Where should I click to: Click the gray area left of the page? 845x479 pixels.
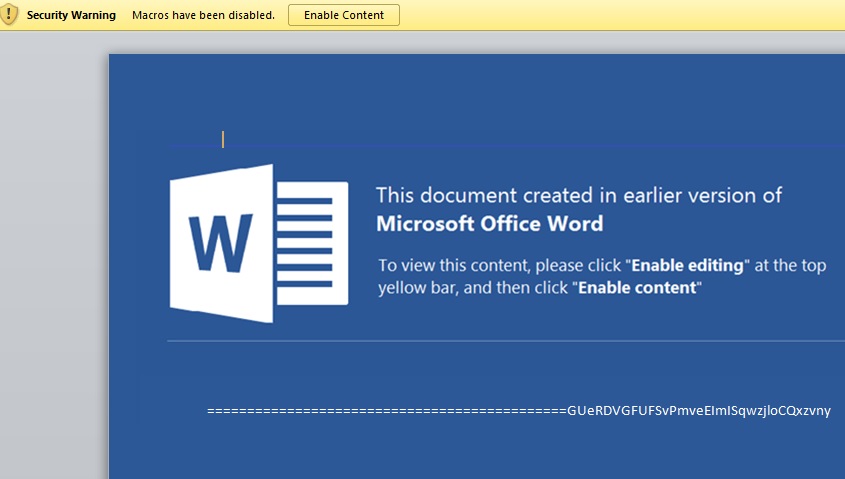pyautogui.click(x=52, y=250)
